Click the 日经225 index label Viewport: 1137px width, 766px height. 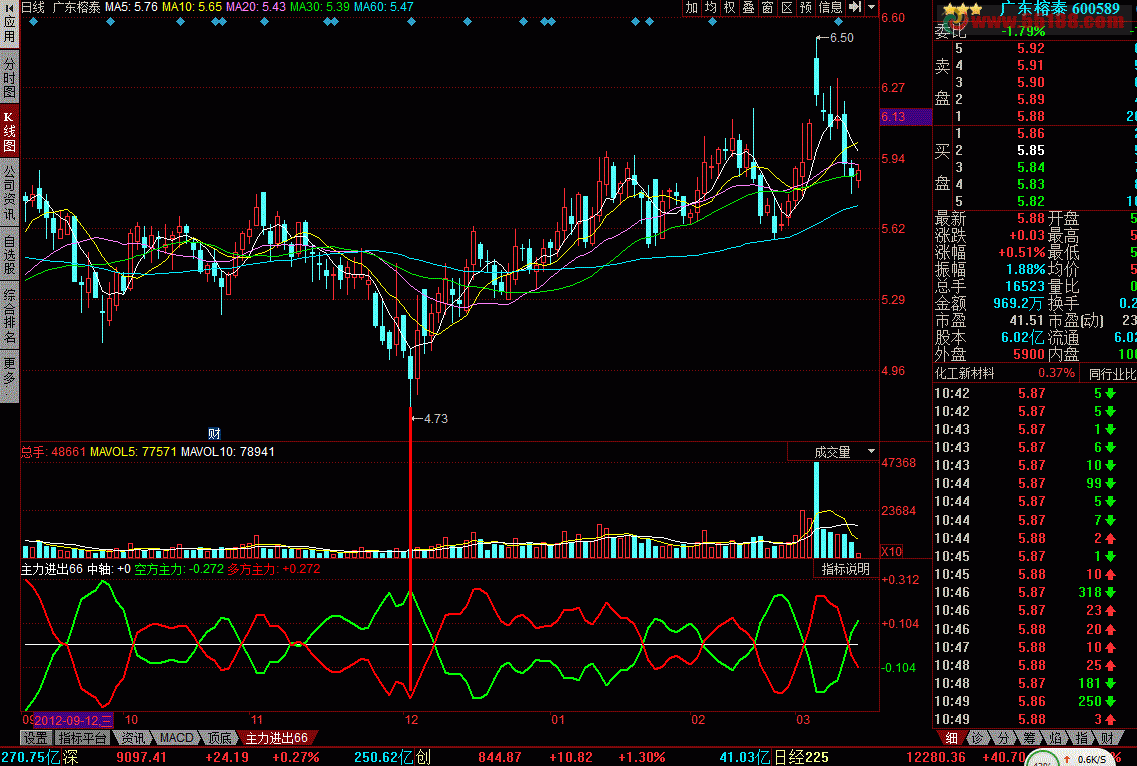[x=801, y=757]
